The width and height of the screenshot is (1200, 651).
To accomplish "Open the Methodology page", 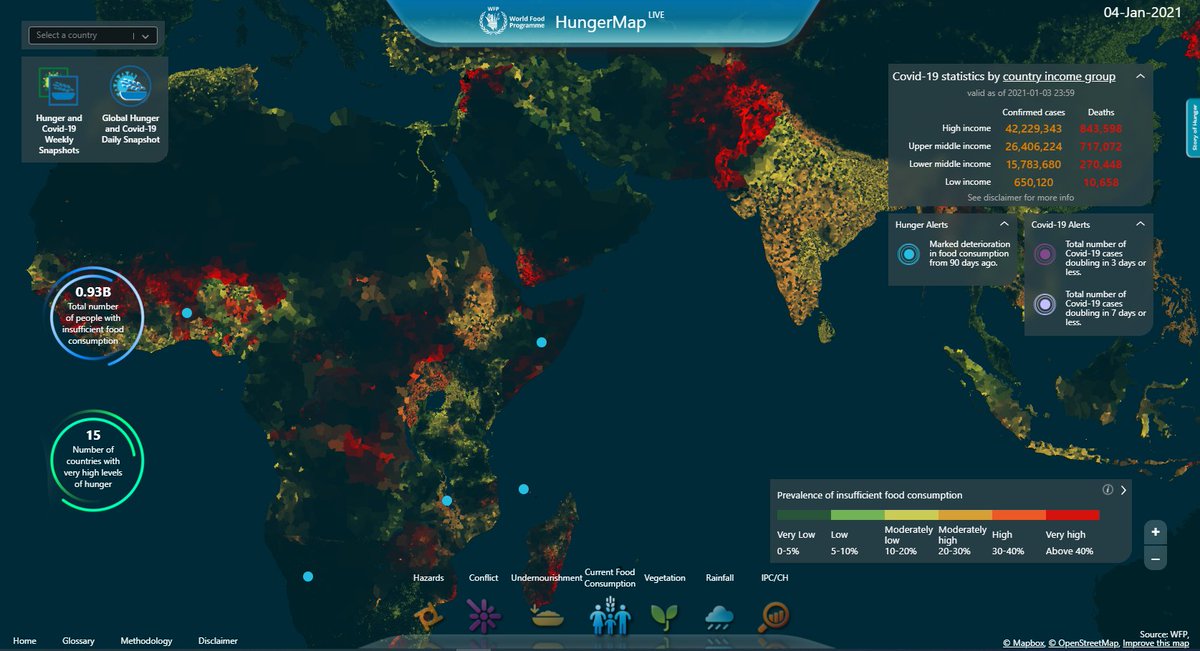I will pyautogui.click(x=146, y=641).
